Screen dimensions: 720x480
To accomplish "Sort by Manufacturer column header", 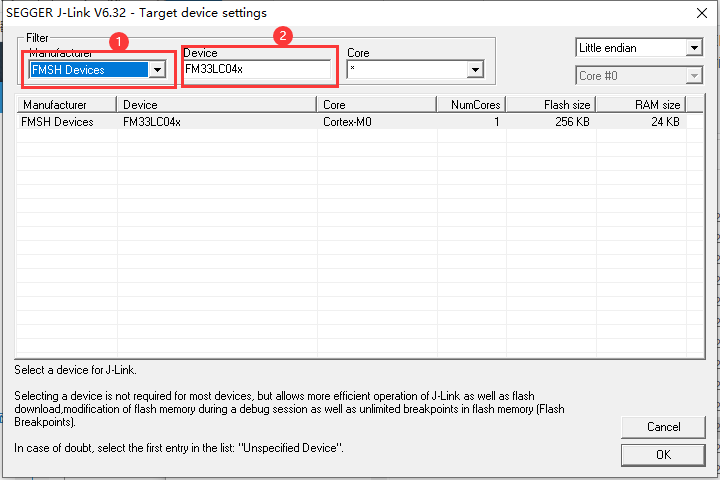I will [67, 105].
